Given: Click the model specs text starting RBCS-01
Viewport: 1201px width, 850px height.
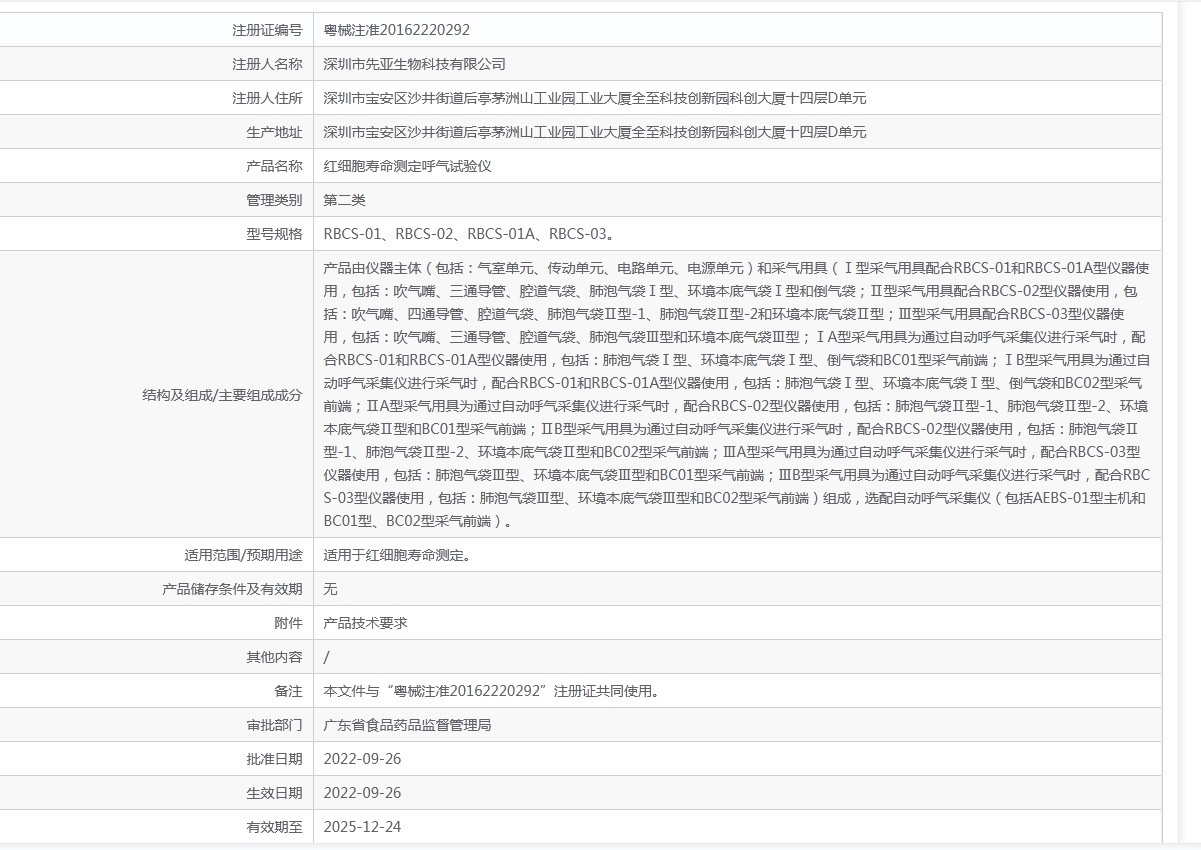Looking at the screenshot, I should tap(468, 234).
